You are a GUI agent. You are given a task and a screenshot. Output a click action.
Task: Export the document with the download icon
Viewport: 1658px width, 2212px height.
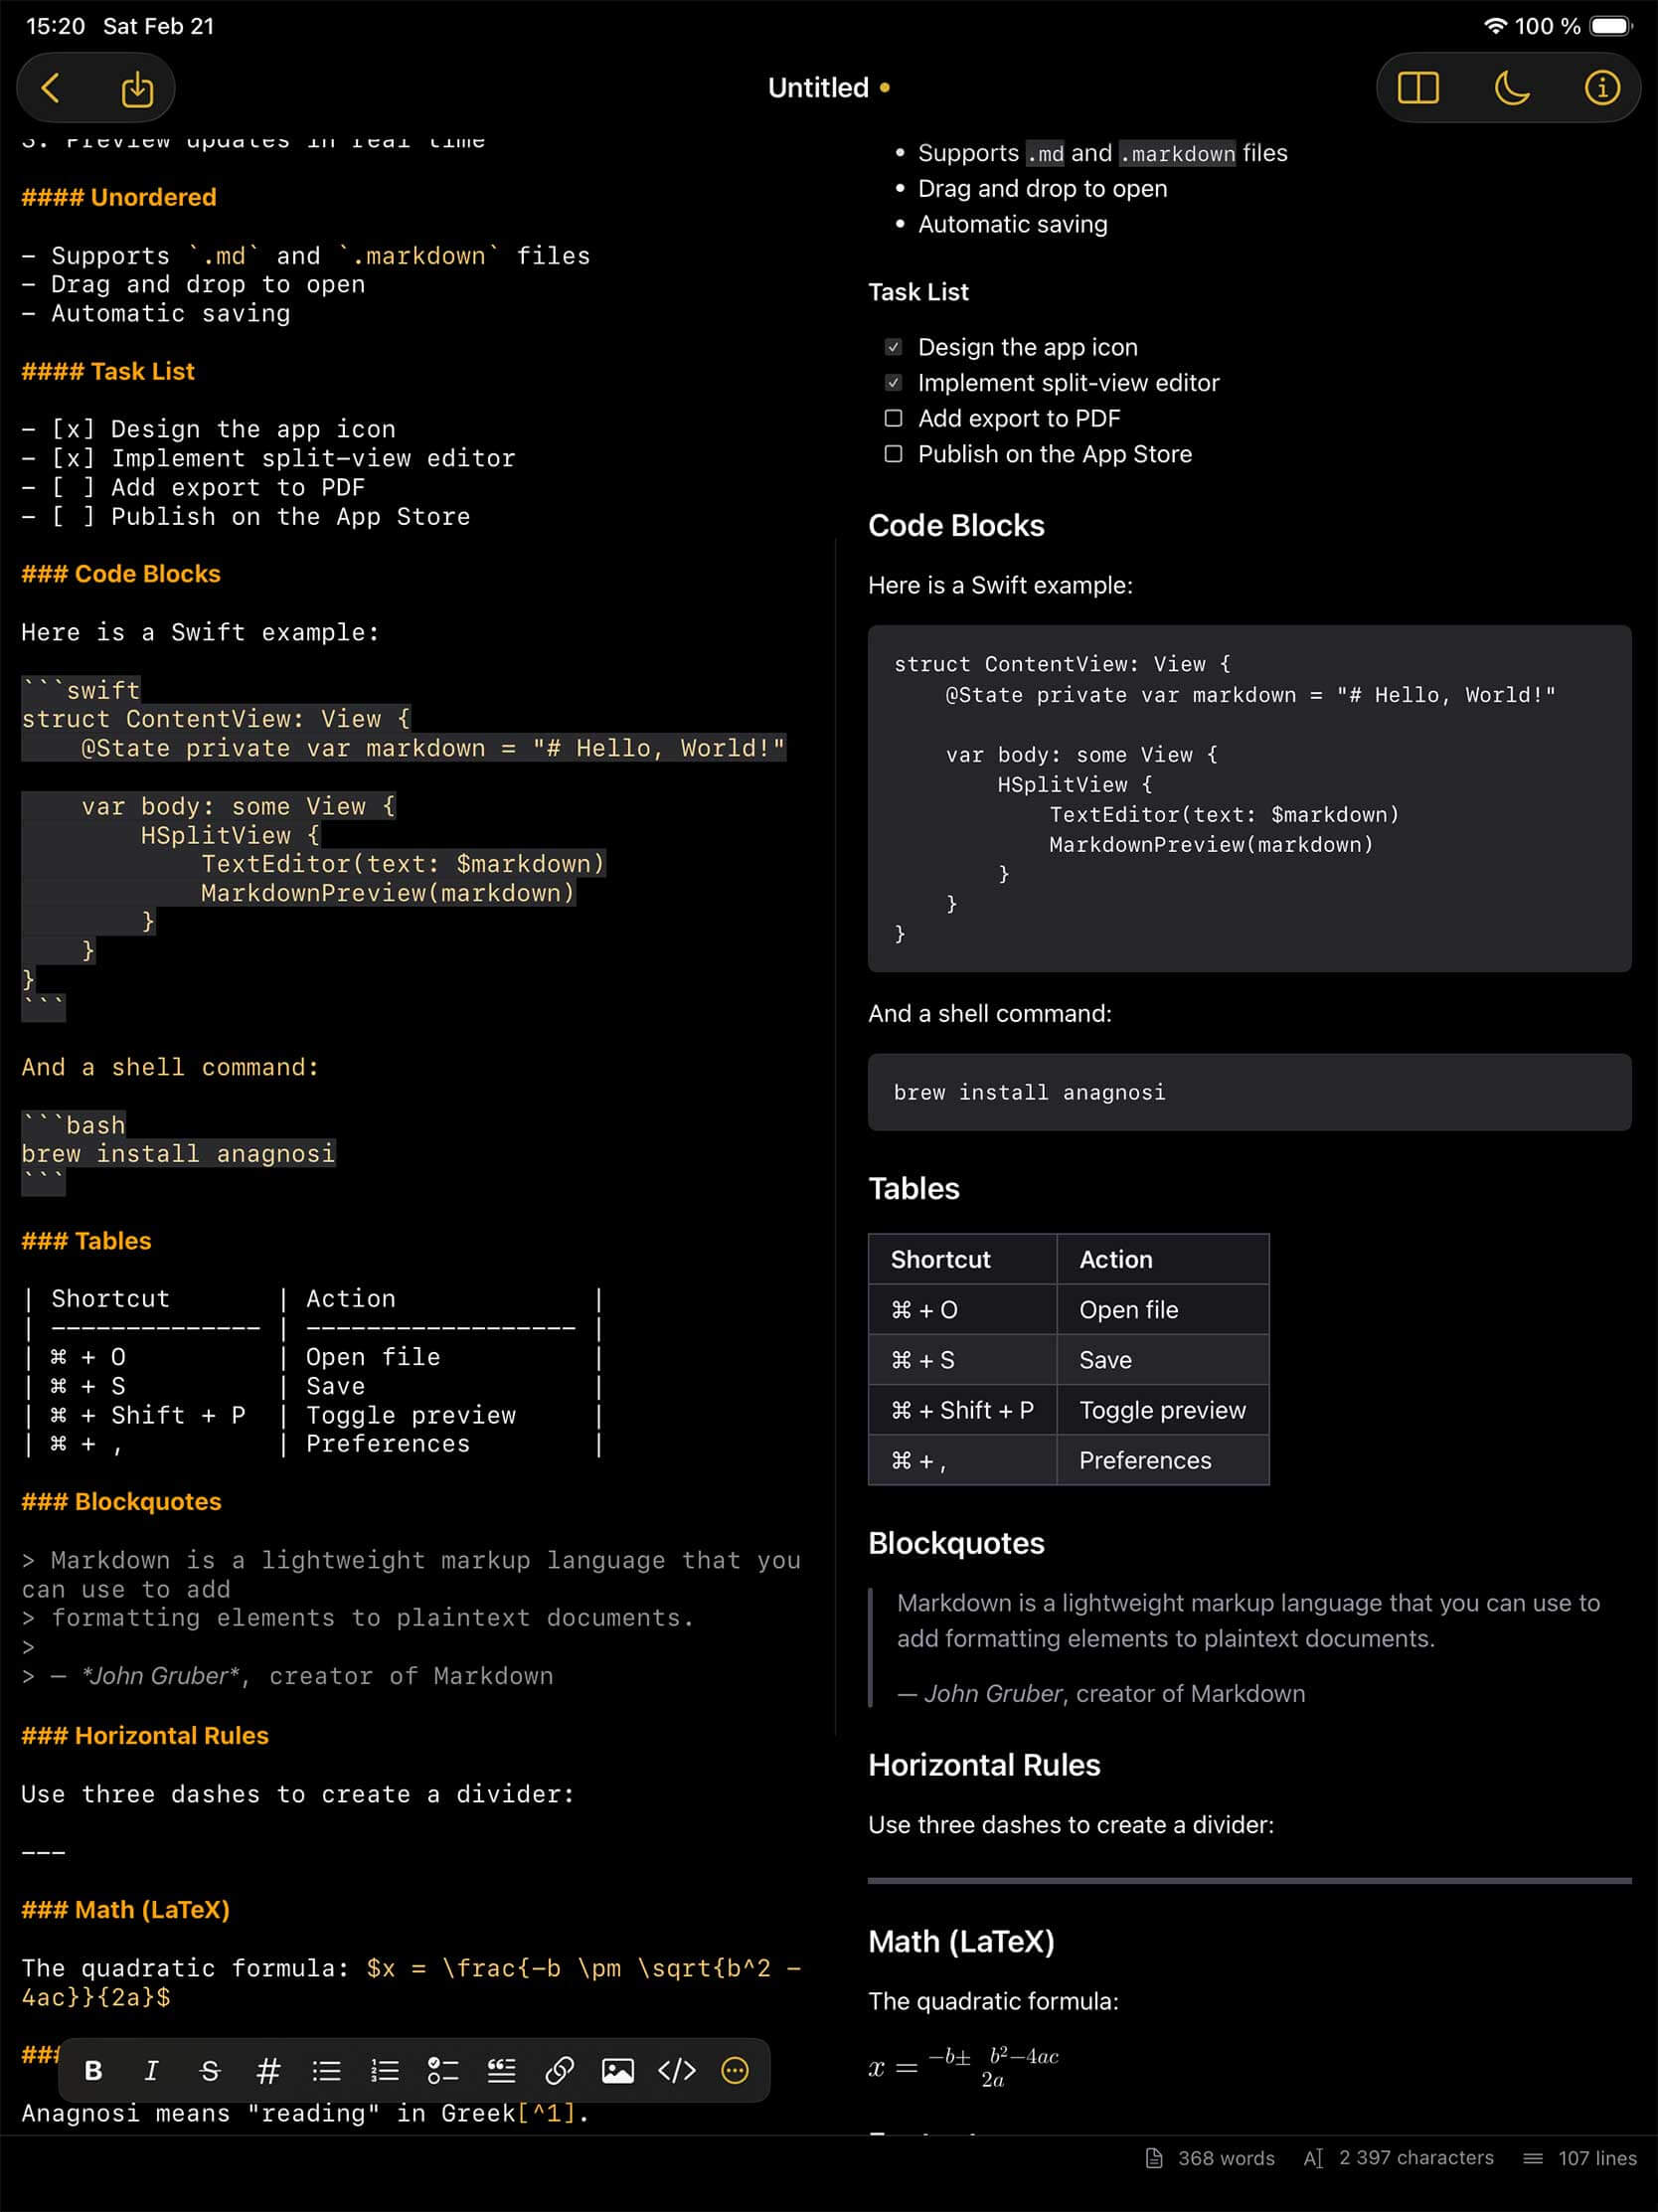[137, 88]
